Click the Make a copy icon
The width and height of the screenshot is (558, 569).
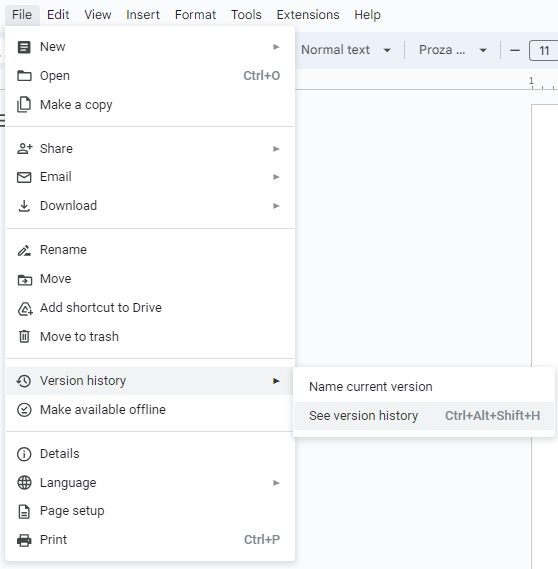tap(24, 105)
